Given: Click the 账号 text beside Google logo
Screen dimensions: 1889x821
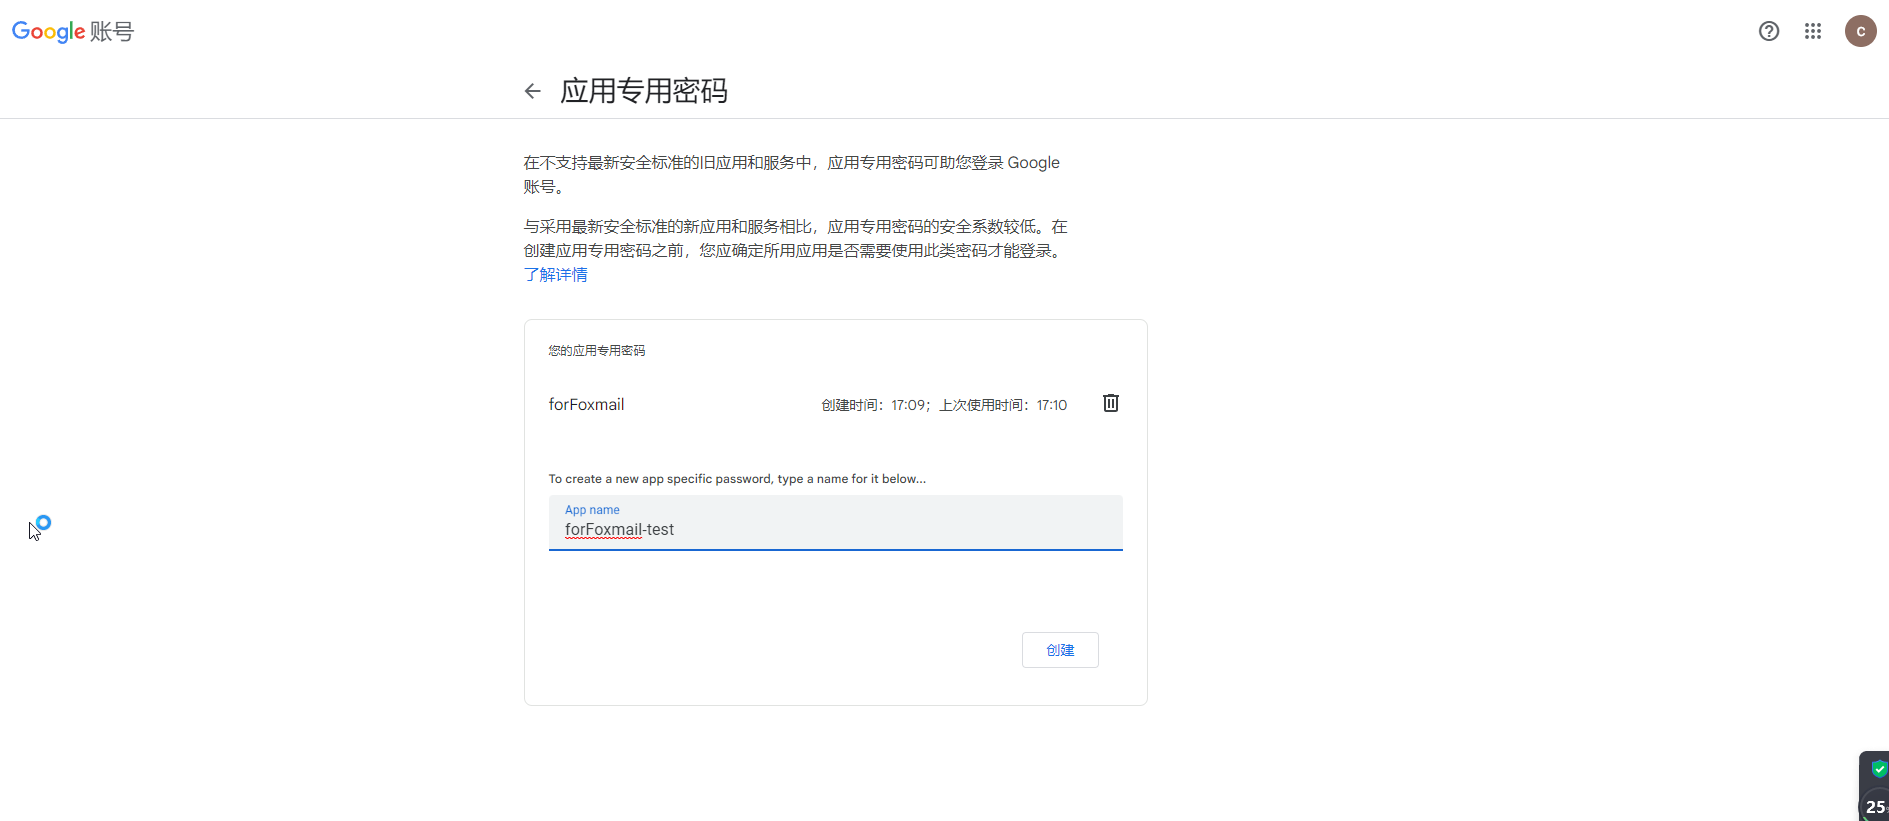Looking at the screenshot, I should coord(111,32).
